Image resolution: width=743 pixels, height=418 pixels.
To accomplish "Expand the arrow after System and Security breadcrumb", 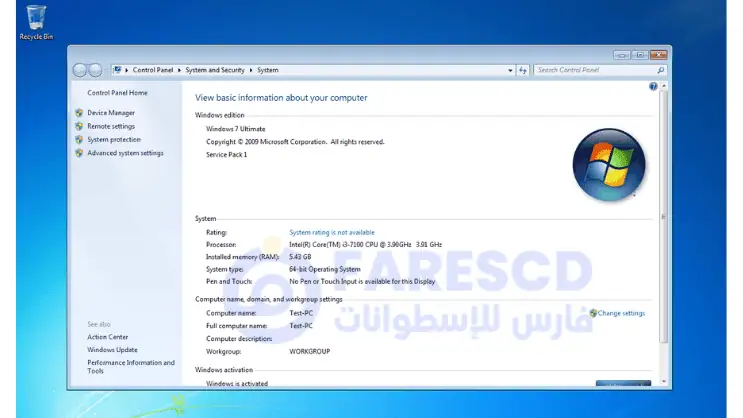I will [251, 70].
